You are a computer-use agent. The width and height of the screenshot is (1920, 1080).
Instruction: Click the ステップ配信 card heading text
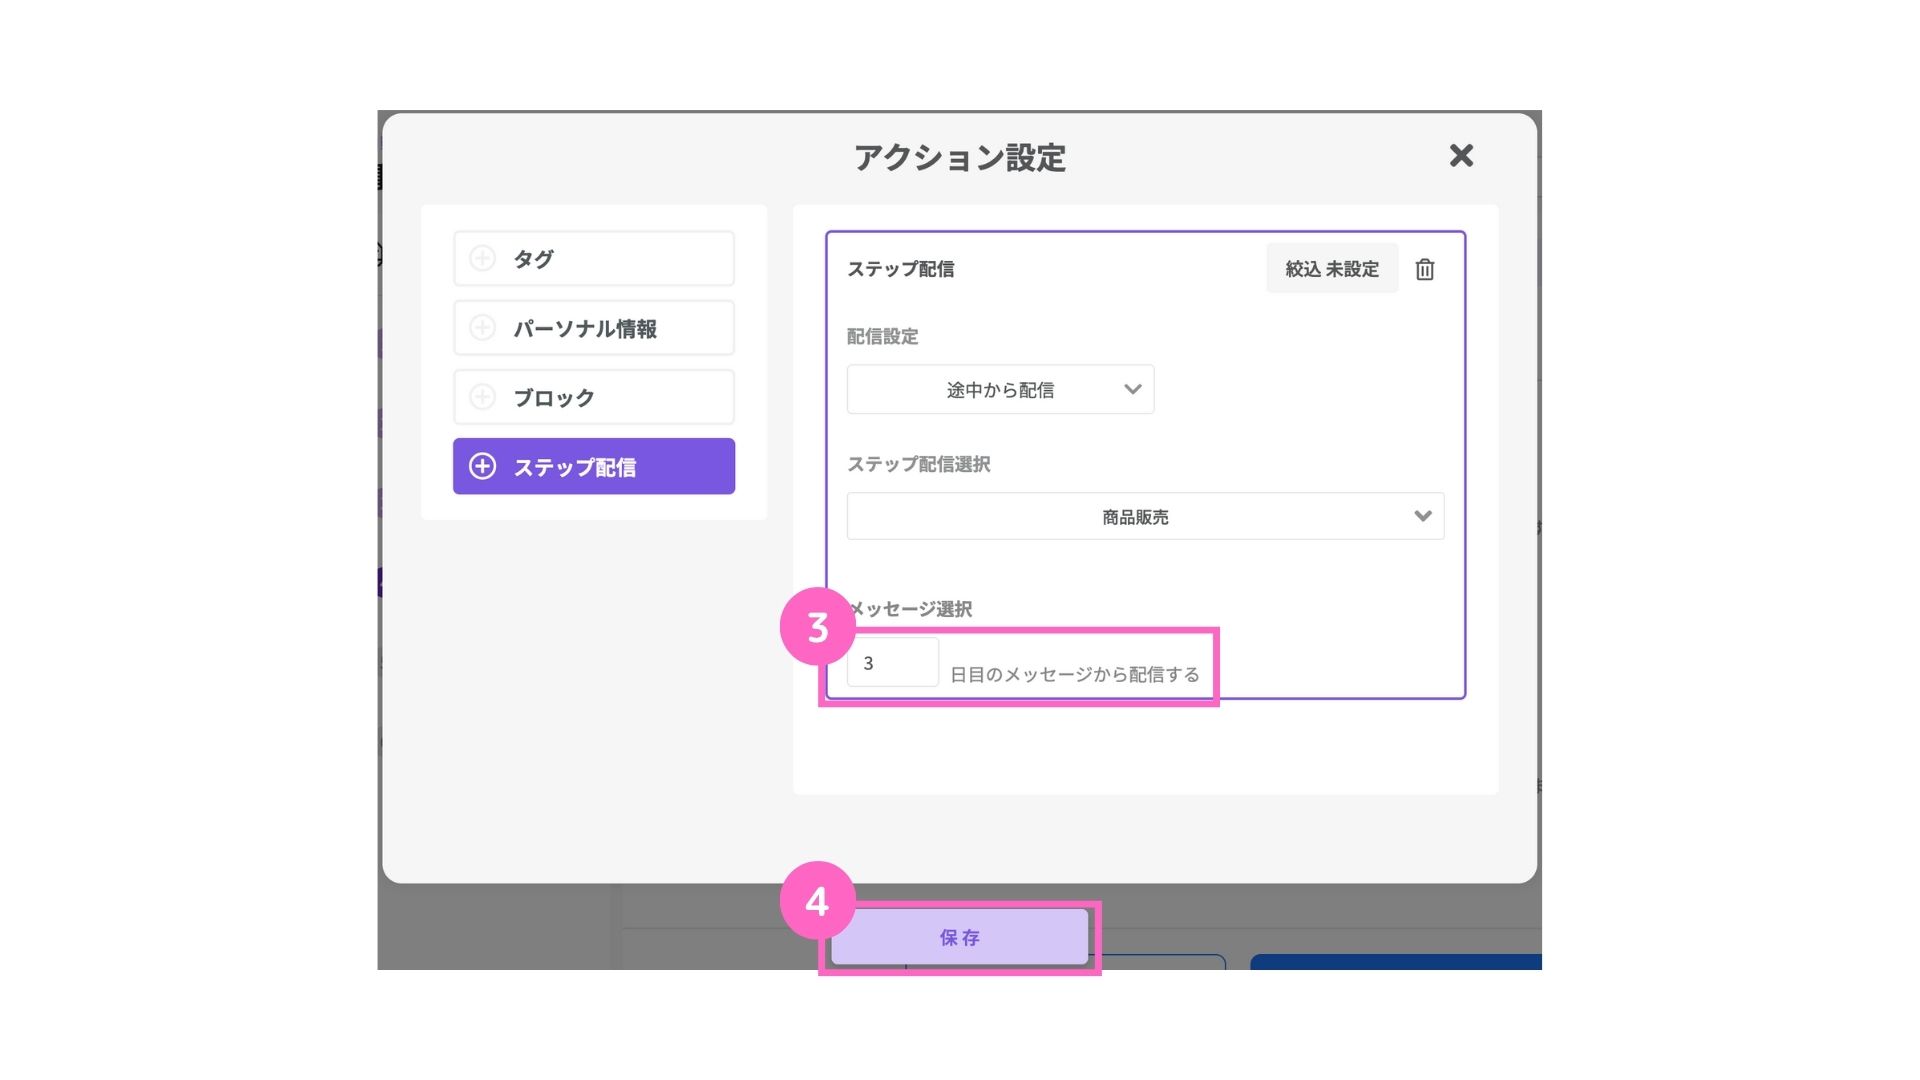click(x=900, y=269)
